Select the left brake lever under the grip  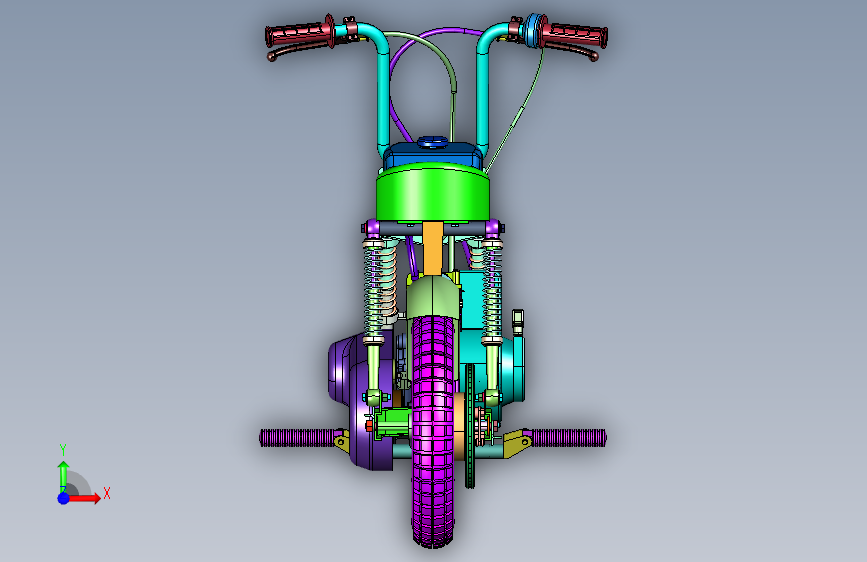(299, 51)
